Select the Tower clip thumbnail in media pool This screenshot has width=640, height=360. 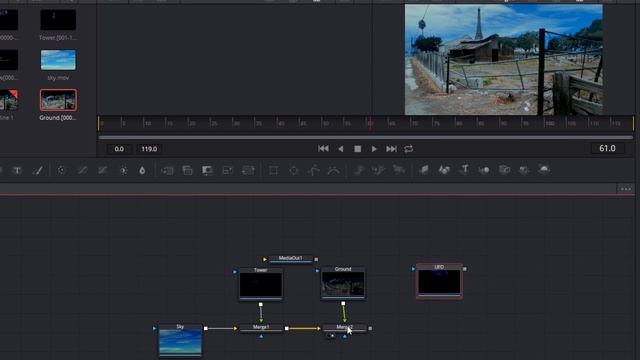58,20
